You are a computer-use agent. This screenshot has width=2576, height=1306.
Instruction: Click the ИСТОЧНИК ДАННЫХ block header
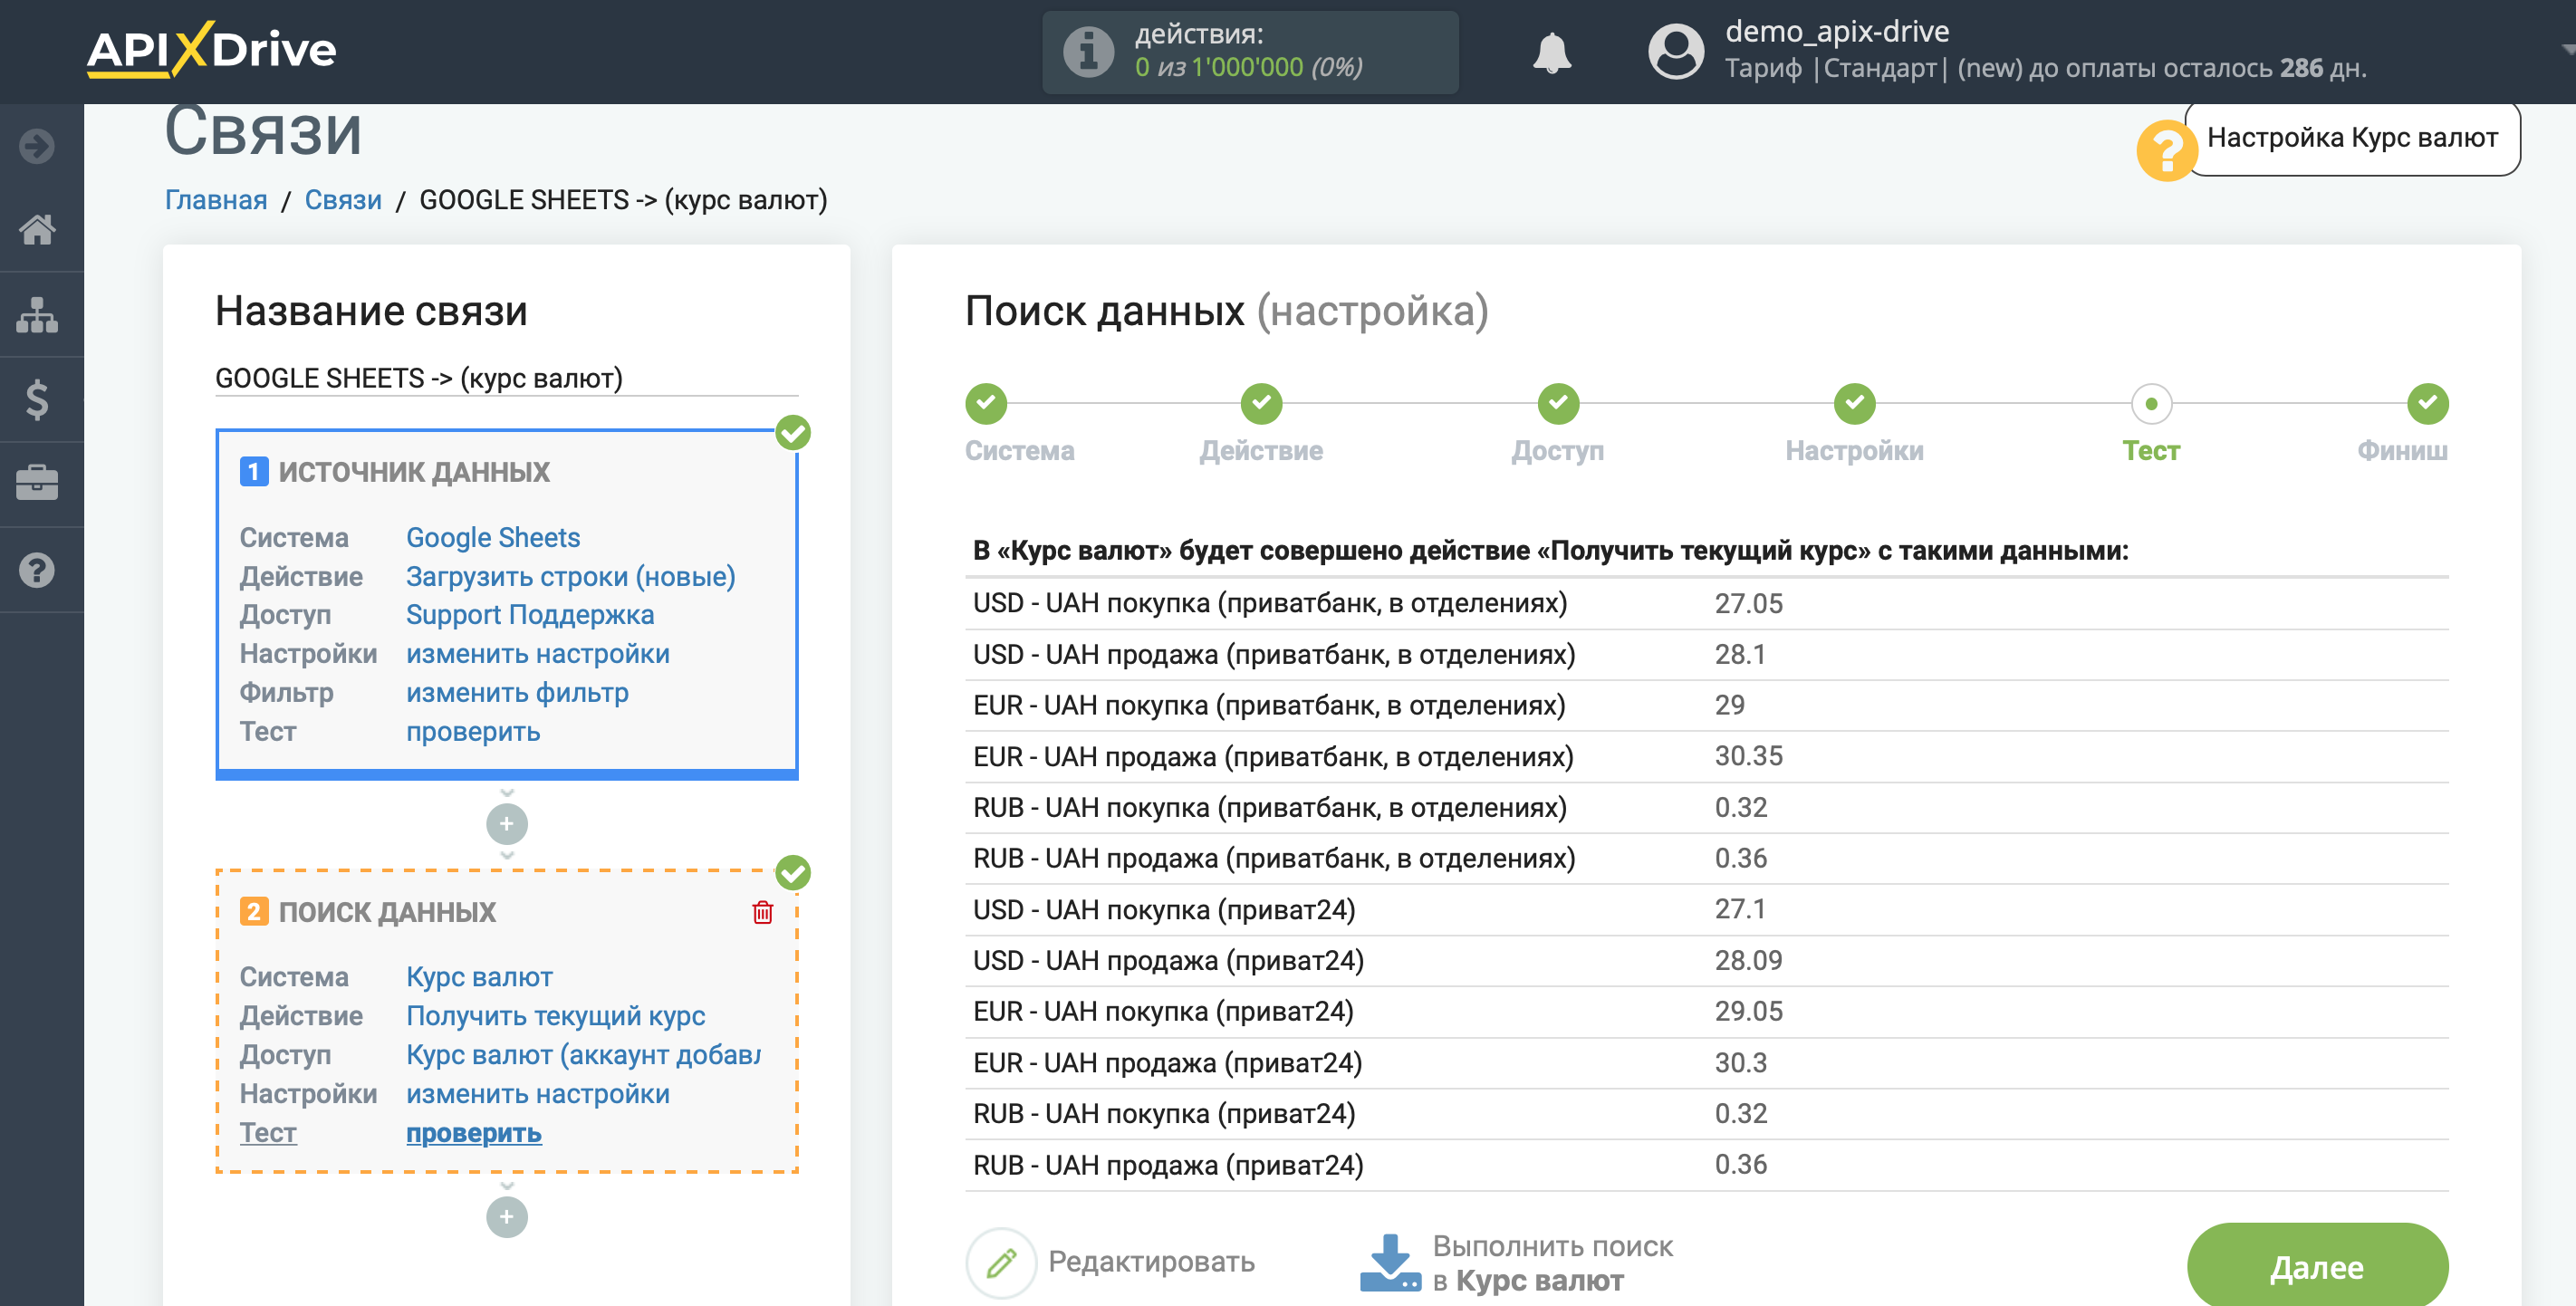pyautogui.click(x=414, y=472)
